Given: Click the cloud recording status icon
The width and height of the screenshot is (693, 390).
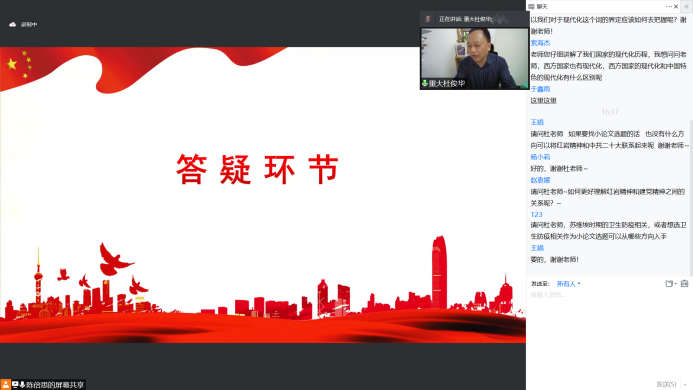Looking at the screenshot, I should click(12, 24).
